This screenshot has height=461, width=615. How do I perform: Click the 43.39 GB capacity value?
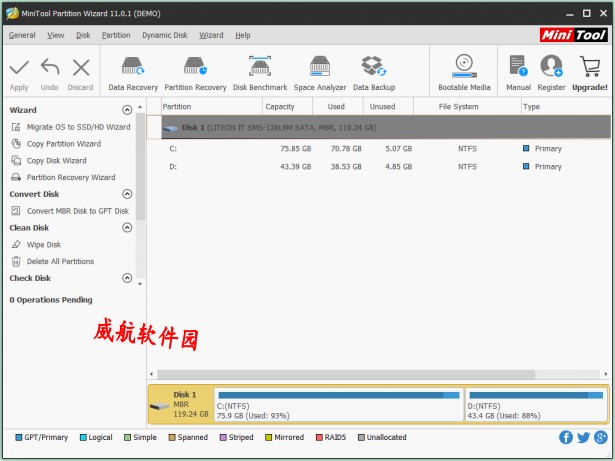pyautogui.click(x=295, y=167)
